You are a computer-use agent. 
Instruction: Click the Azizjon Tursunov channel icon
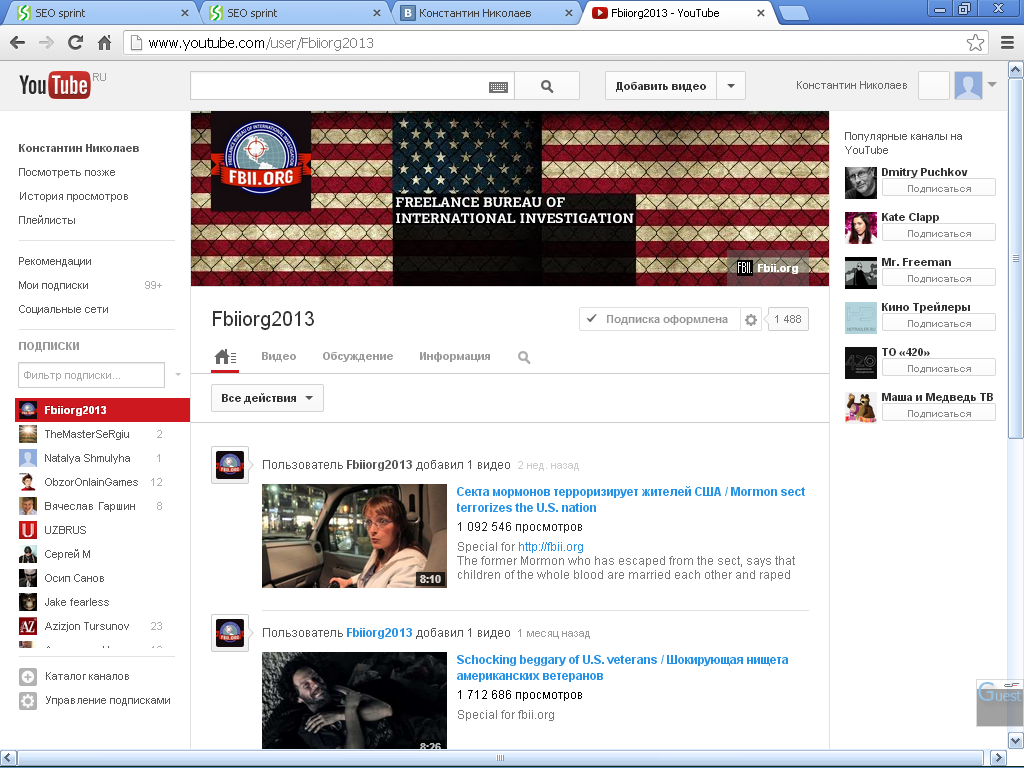click(27, 626)
